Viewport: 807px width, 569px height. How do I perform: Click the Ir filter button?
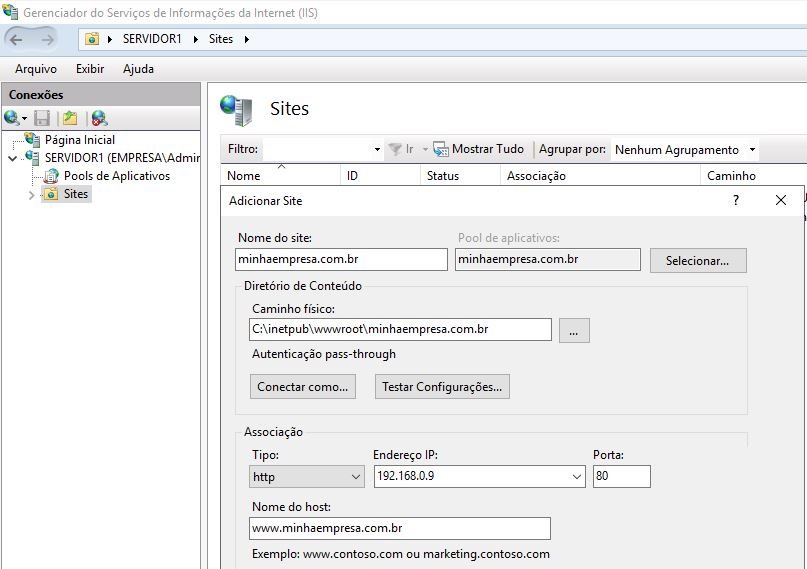[400, 149]
